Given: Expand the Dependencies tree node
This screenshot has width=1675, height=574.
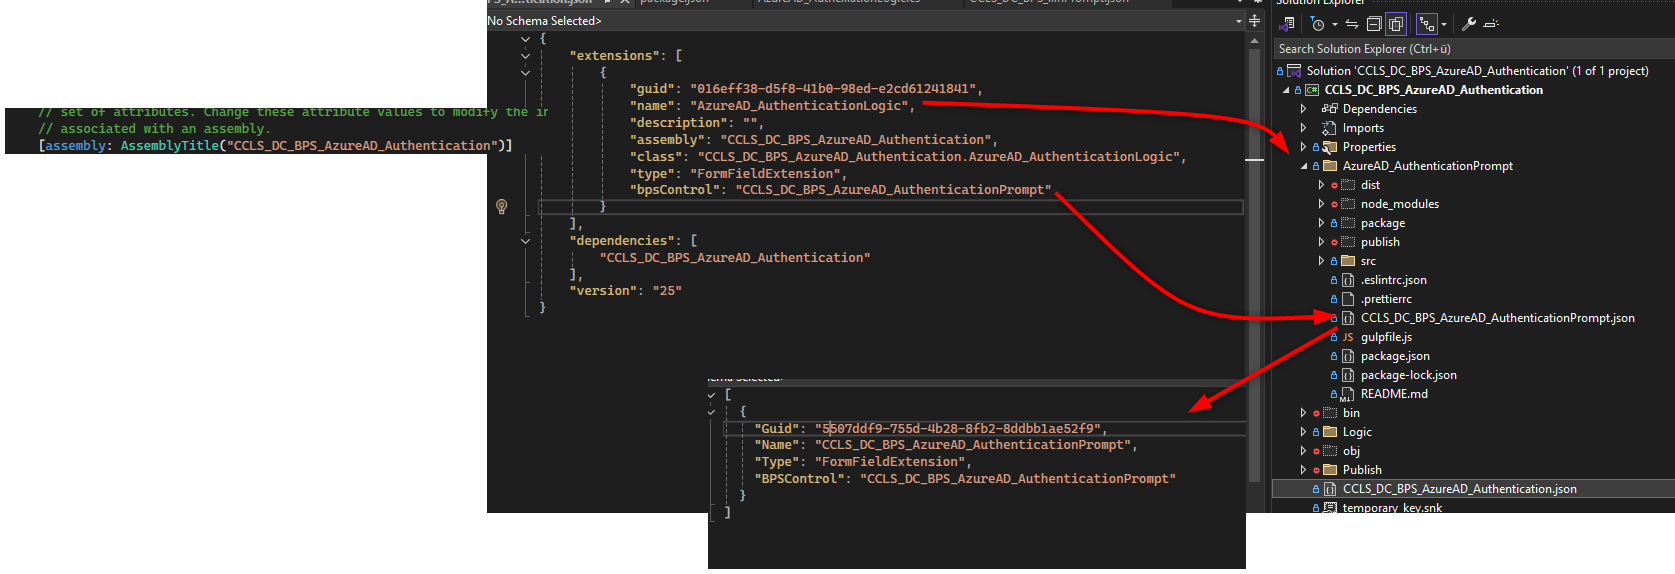Looking at the screenshot, I should (x=1303, y=109).
